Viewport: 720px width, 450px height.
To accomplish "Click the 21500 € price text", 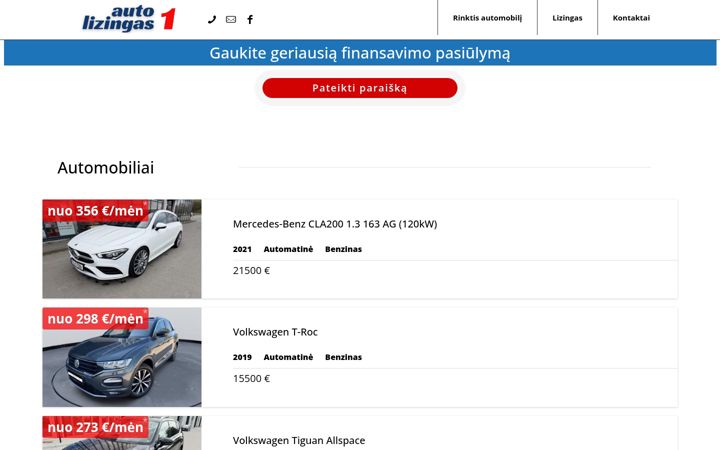I will (251, 270).
